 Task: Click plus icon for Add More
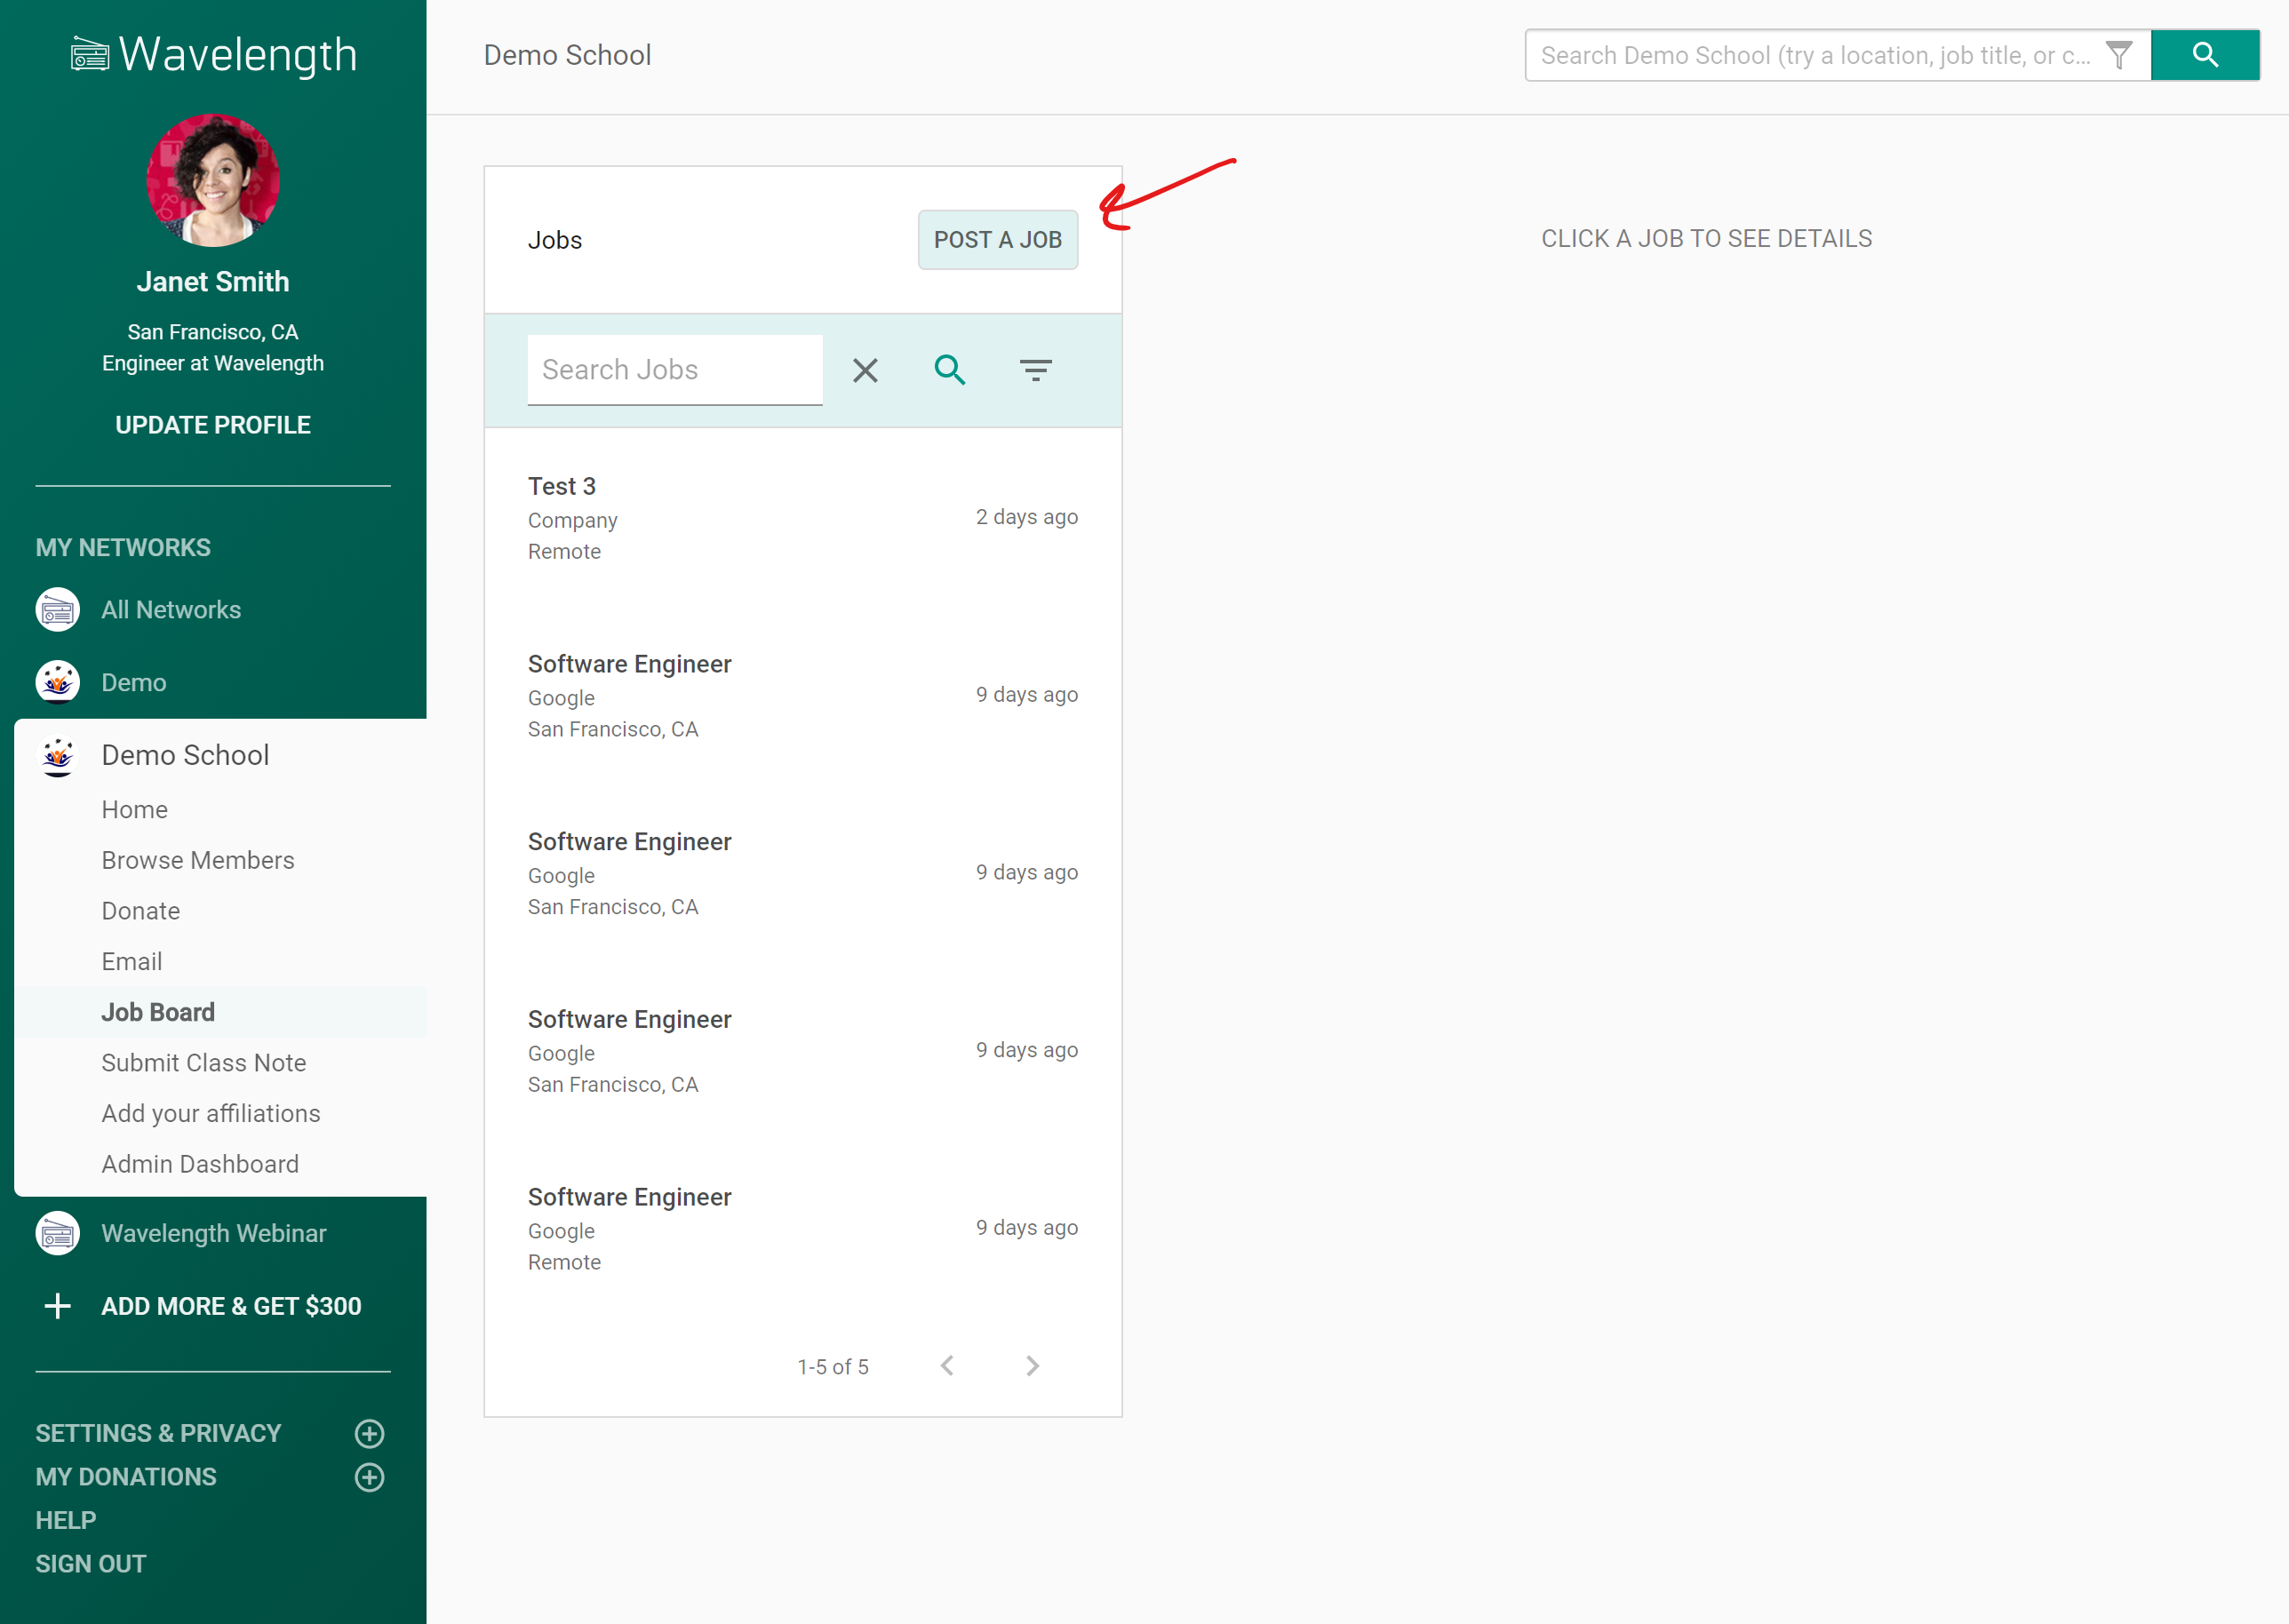(58, 1306)
